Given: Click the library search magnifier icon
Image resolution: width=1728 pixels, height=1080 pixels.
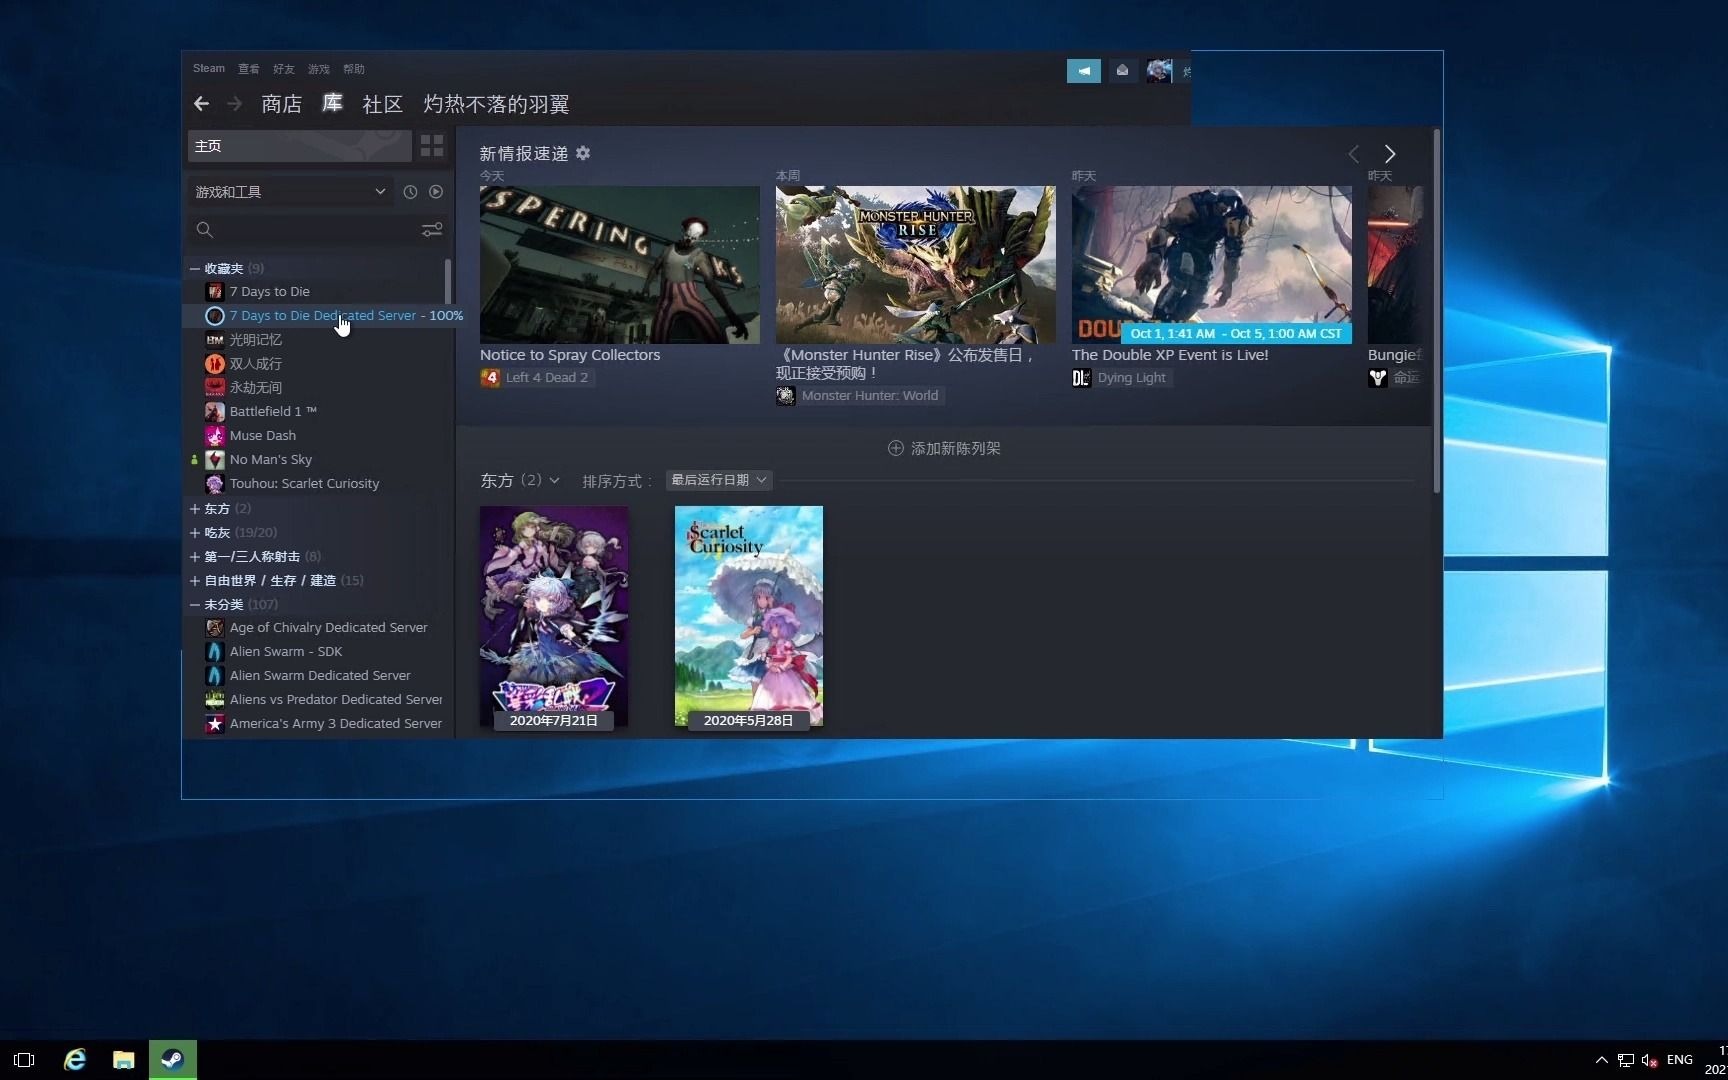Looking at the screenshot, I should coord(205,230).
